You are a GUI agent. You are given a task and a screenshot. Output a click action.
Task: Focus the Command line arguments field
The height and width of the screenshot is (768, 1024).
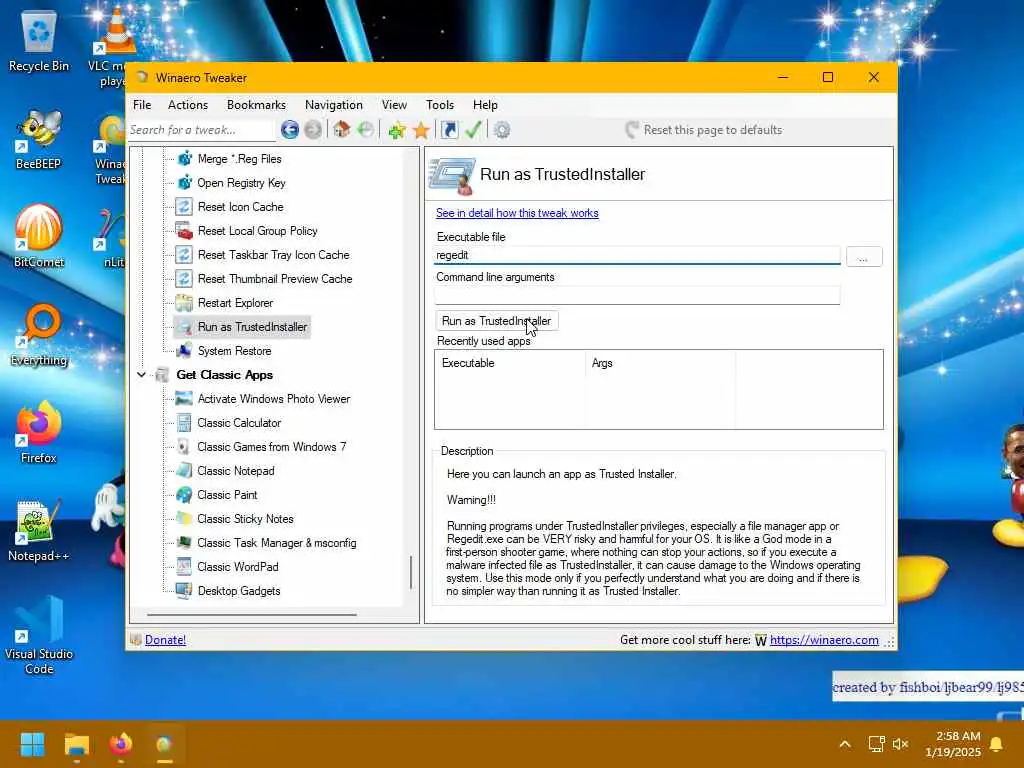click(x=637, y=295)
